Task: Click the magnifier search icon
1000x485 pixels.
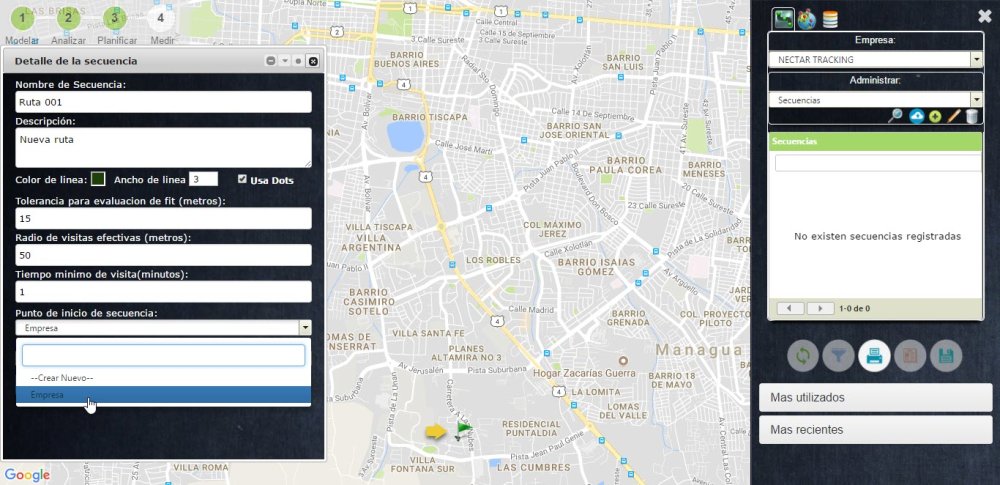Action: (895, 116)
